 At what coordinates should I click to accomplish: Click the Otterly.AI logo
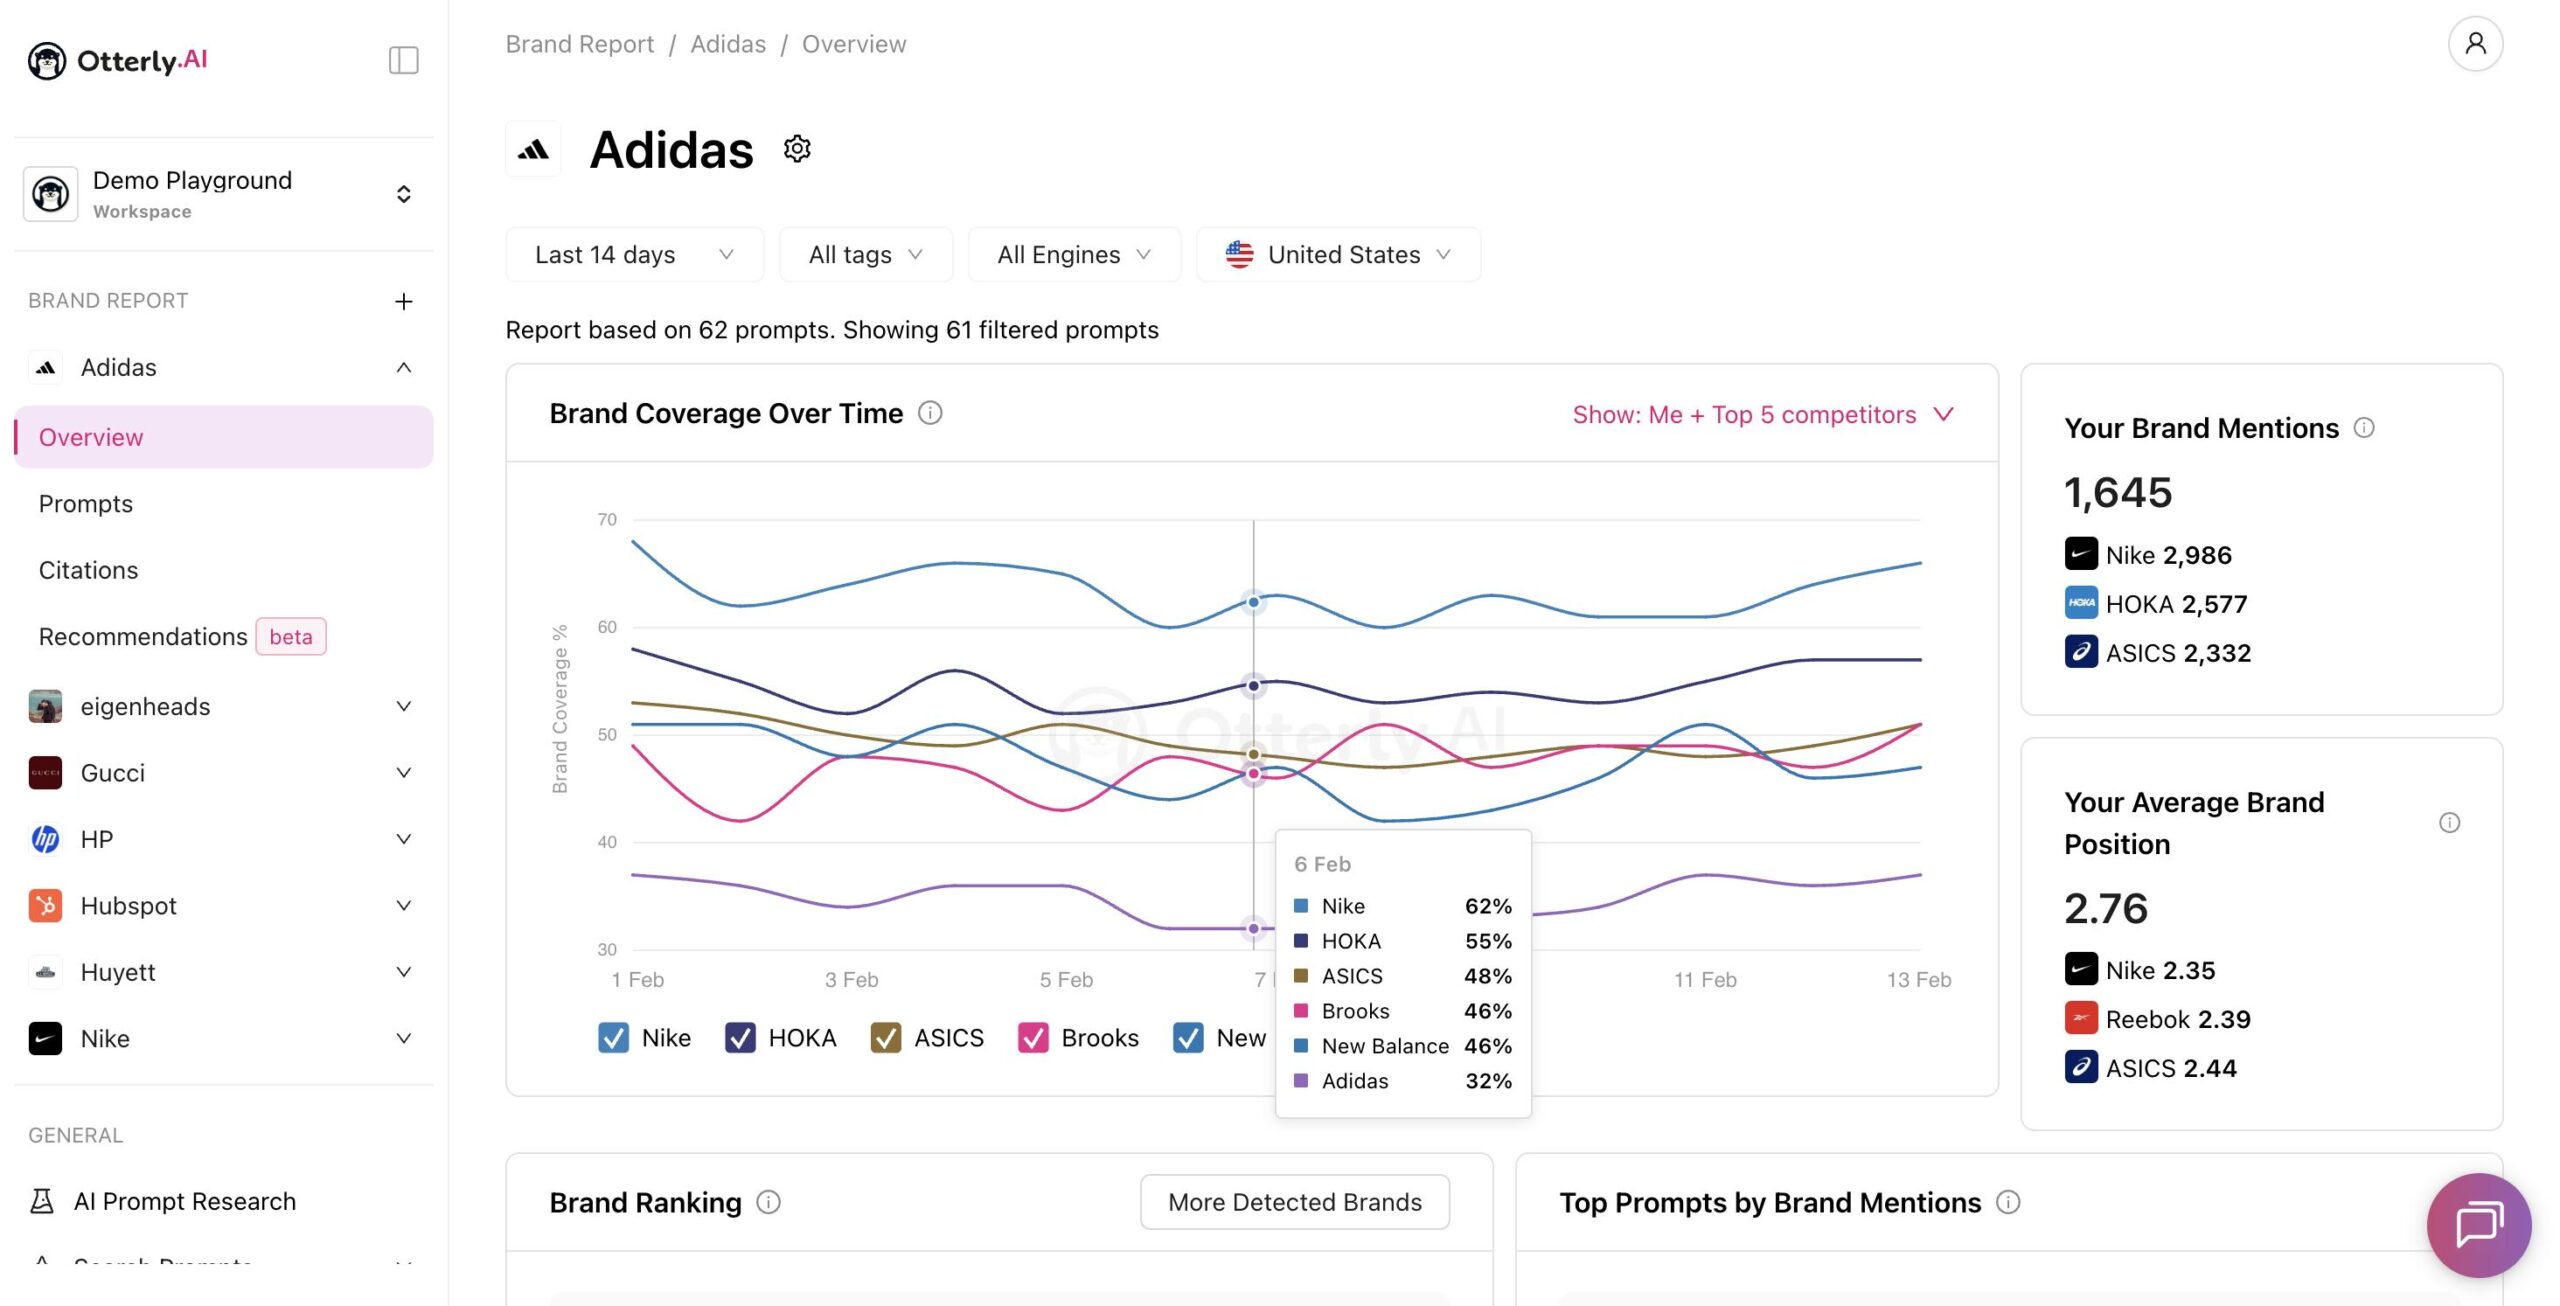[x=118, y=60]
